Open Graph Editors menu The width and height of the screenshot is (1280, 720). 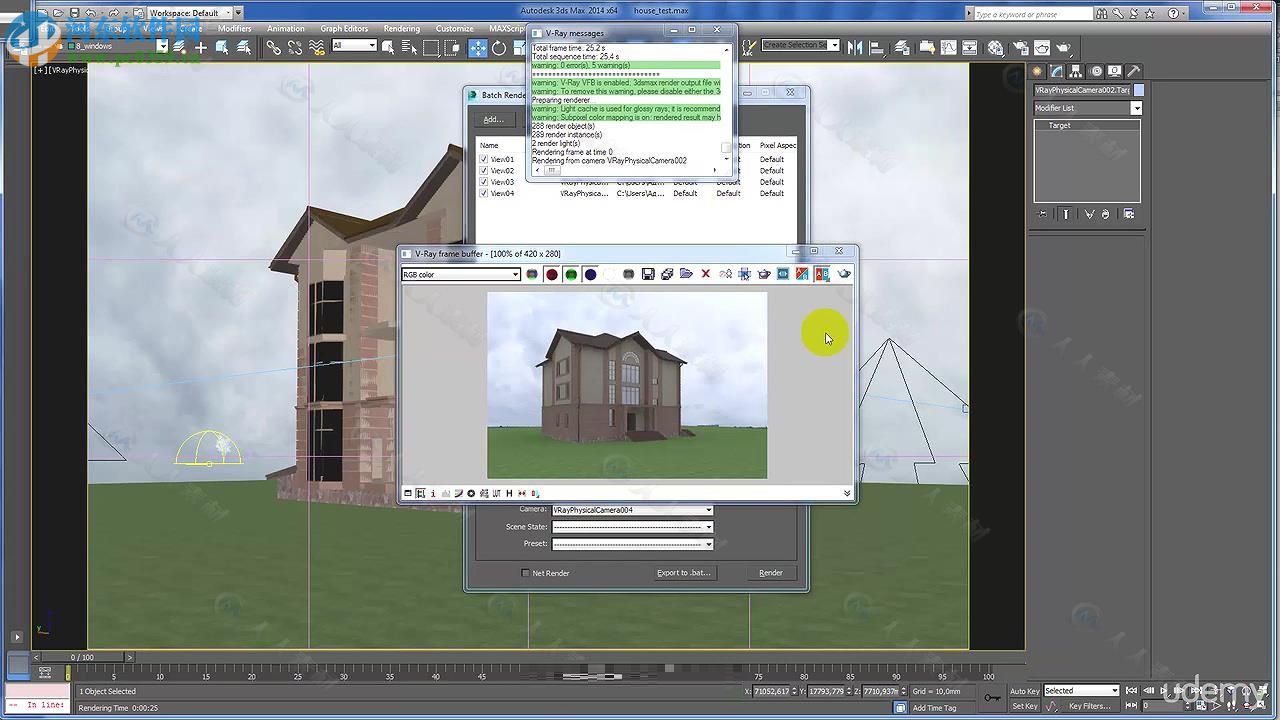[x=344, y=29]
